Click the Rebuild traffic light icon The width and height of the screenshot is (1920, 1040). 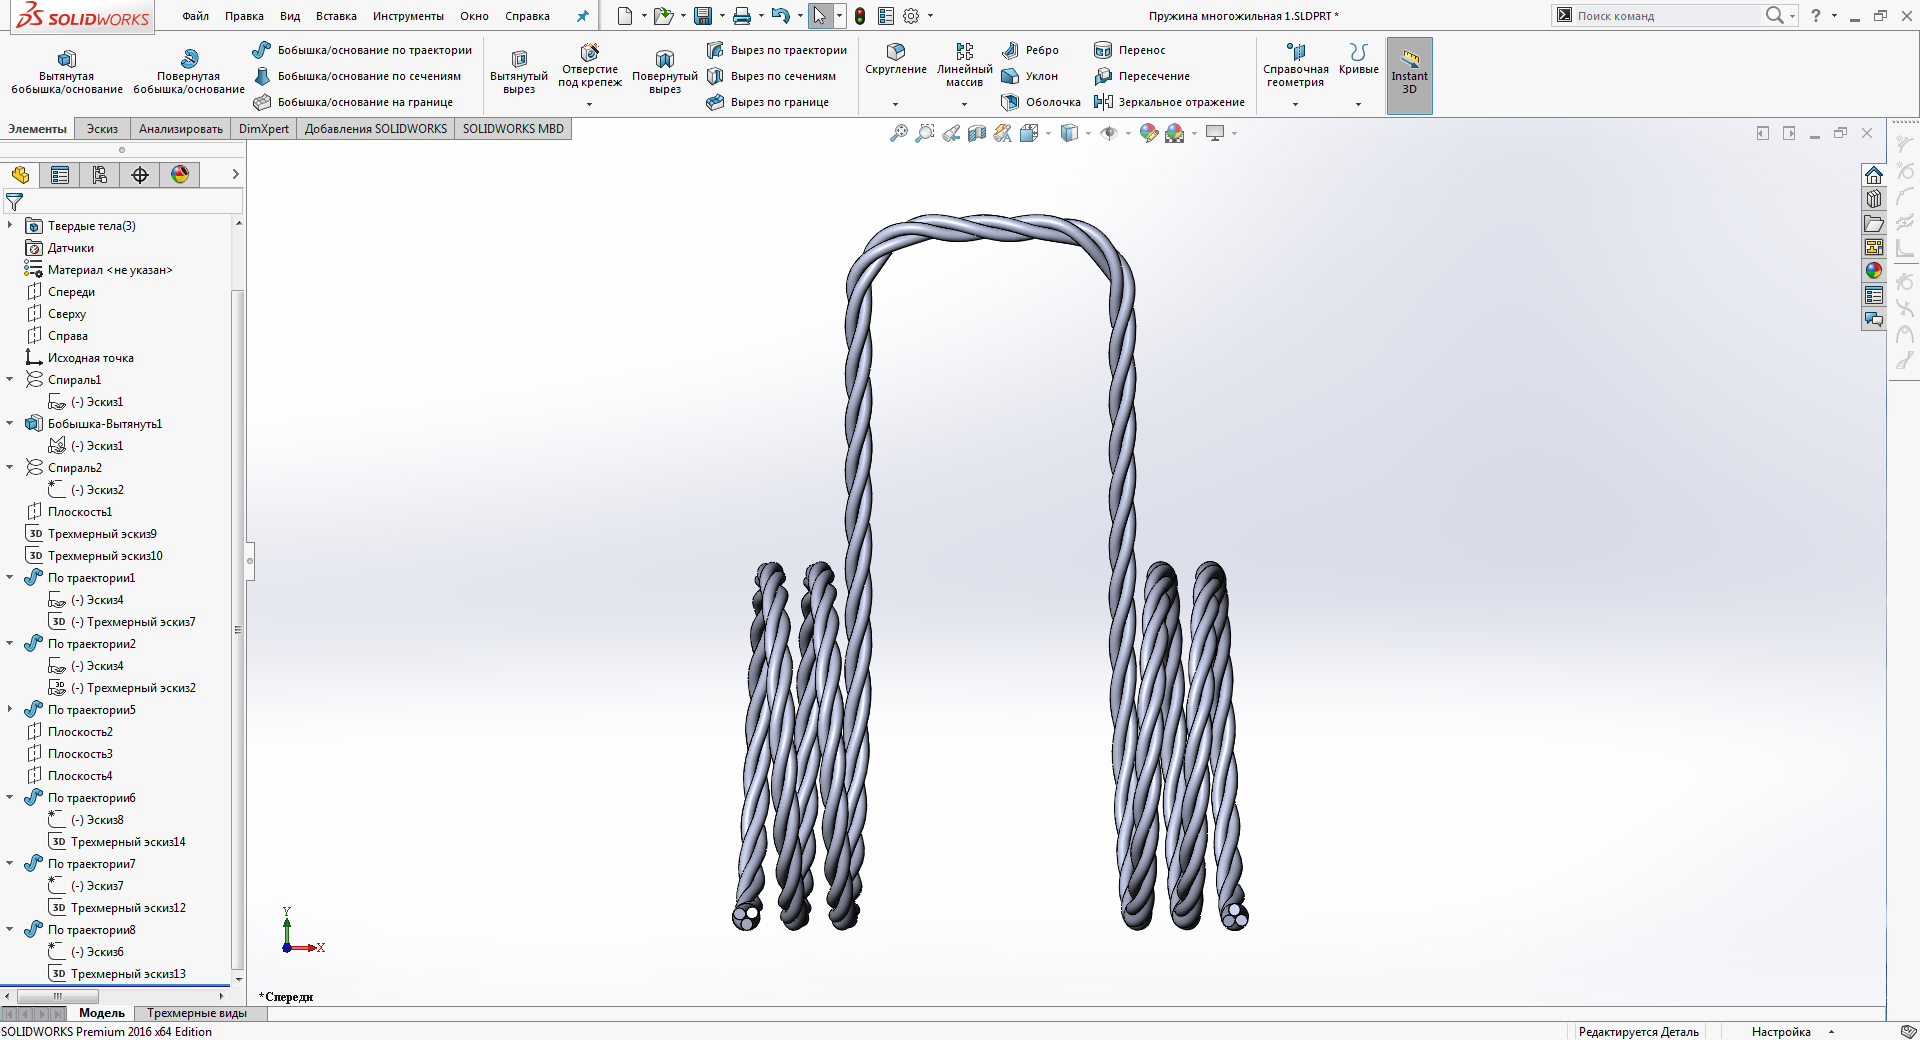point(860,16)
